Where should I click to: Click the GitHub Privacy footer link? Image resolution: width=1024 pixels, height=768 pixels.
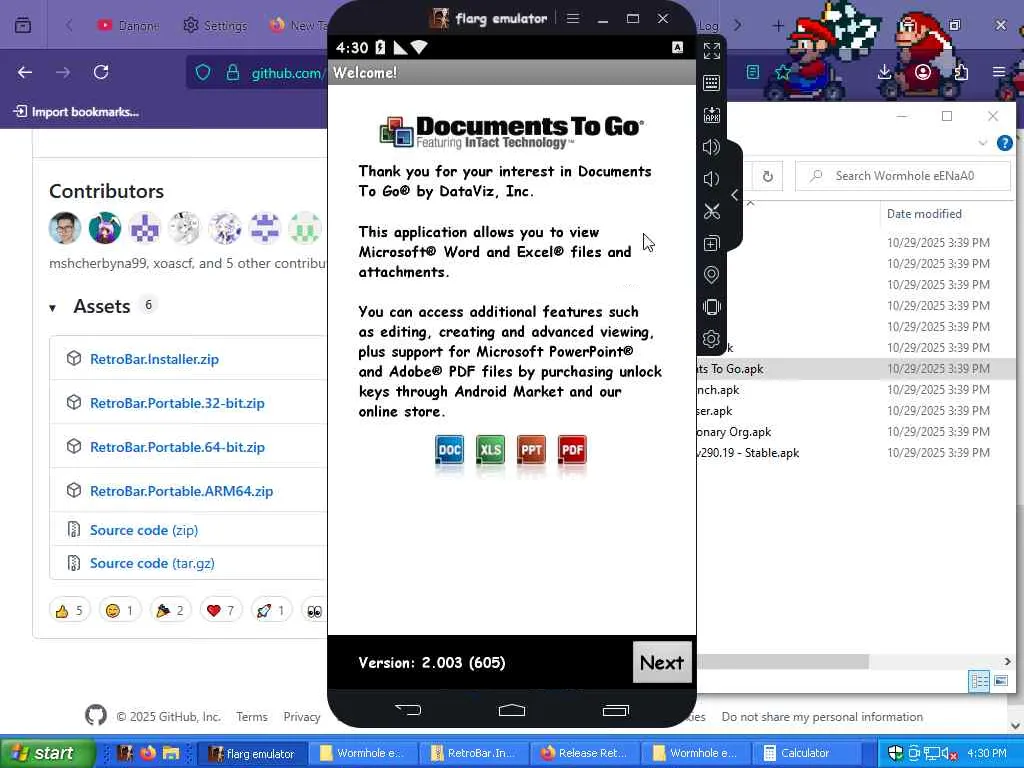point(302,717)
